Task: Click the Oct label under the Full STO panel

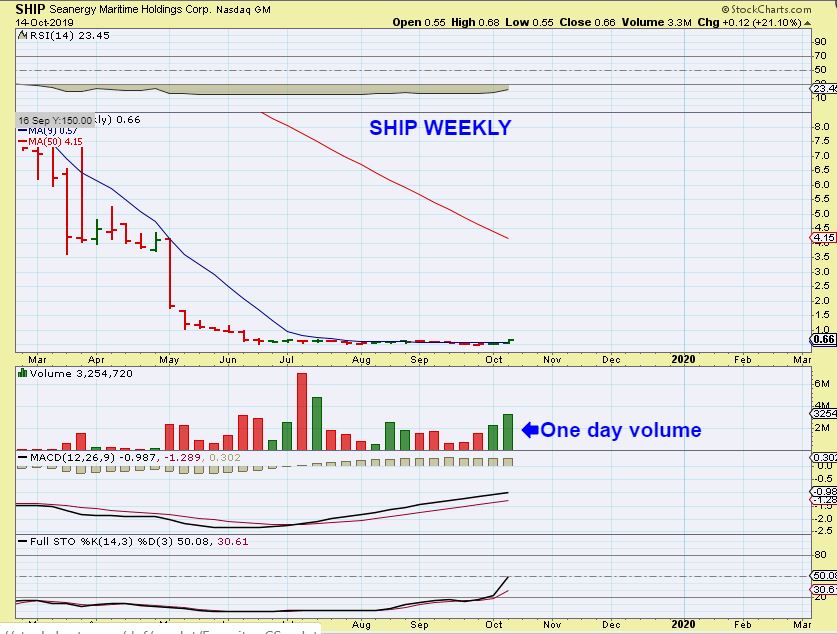Action: point(494,624)
